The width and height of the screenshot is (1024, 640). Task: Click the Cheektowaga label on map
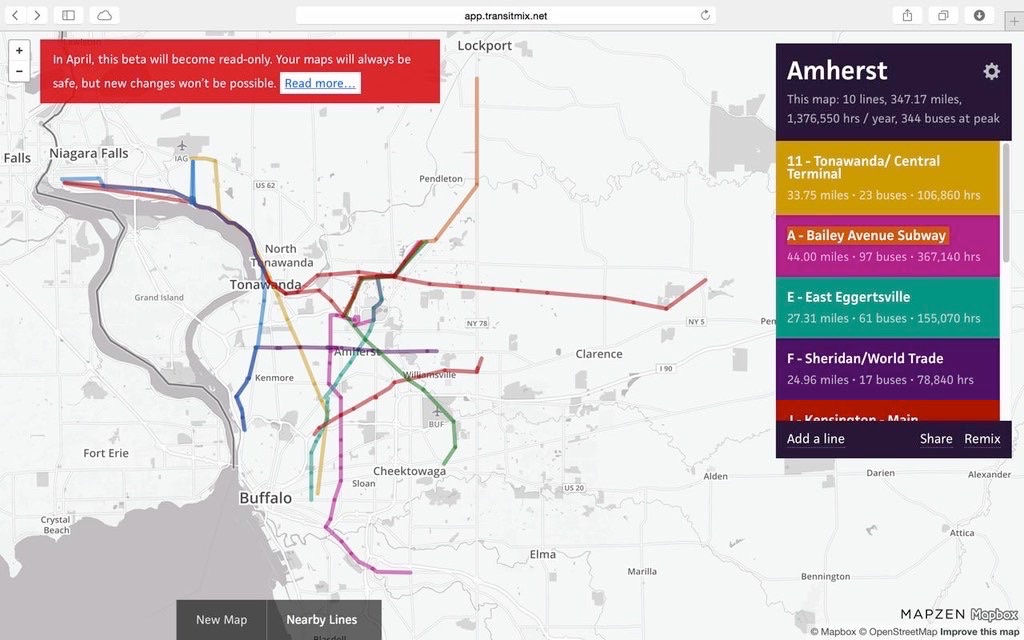tap(409, 471)
